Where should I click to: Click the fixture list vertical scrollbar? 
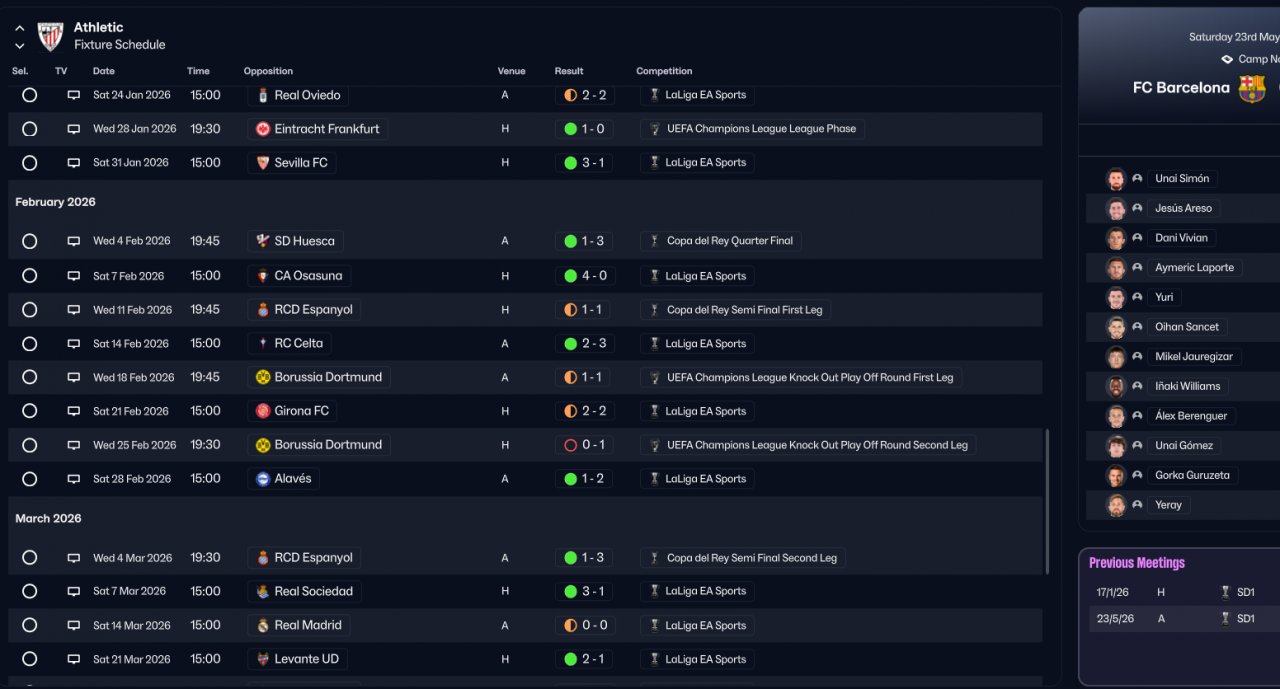[x=1047, y=500]
